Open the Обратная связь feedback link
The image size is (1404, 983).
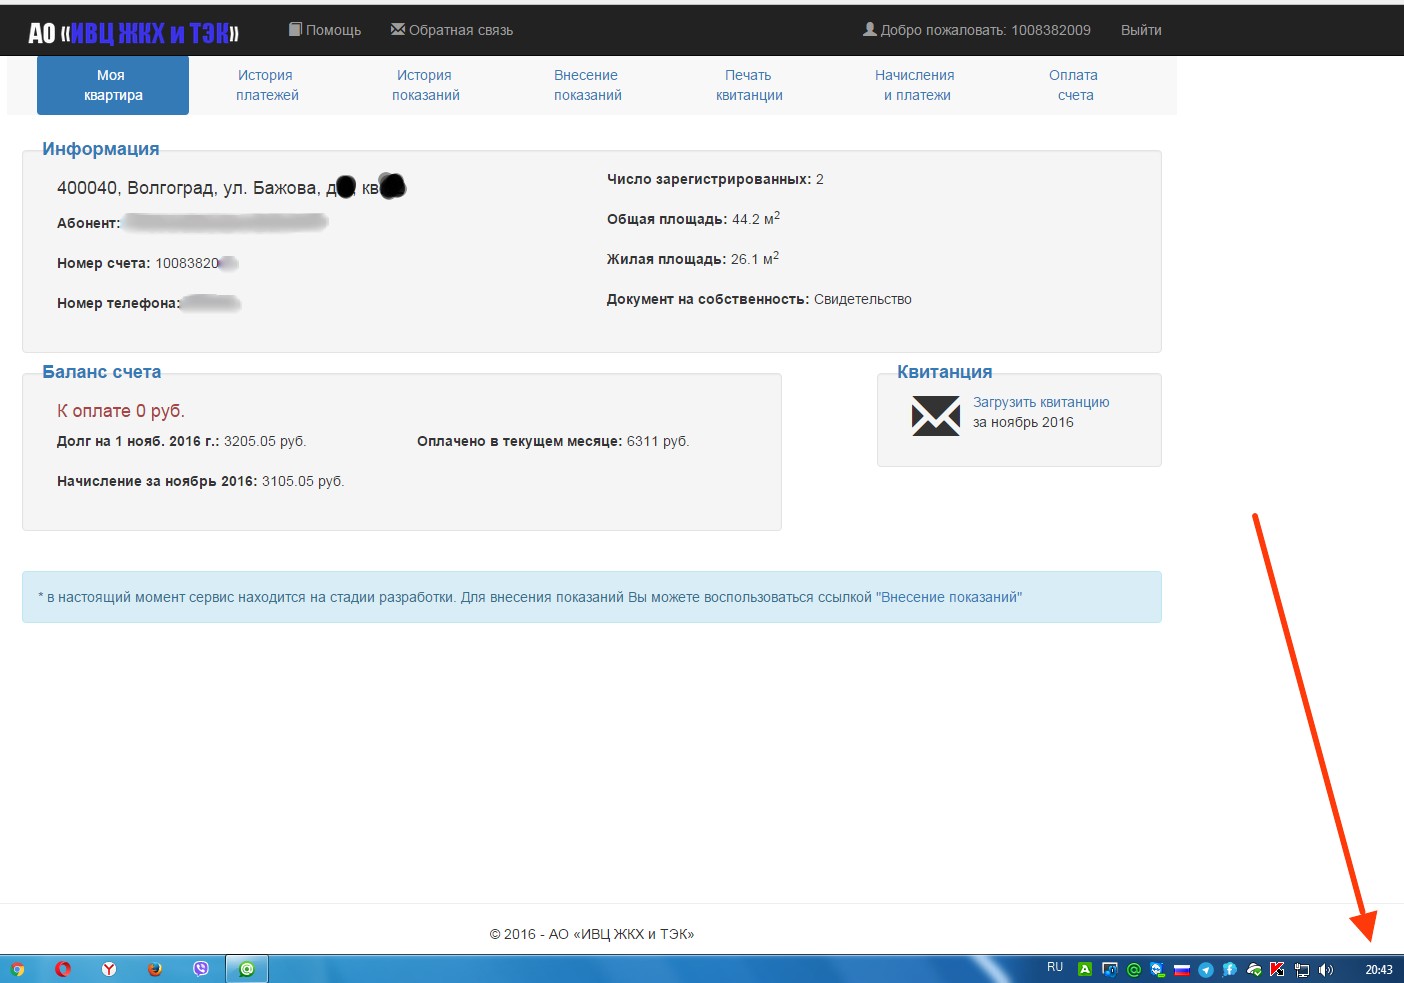click(x=452, y=30)
